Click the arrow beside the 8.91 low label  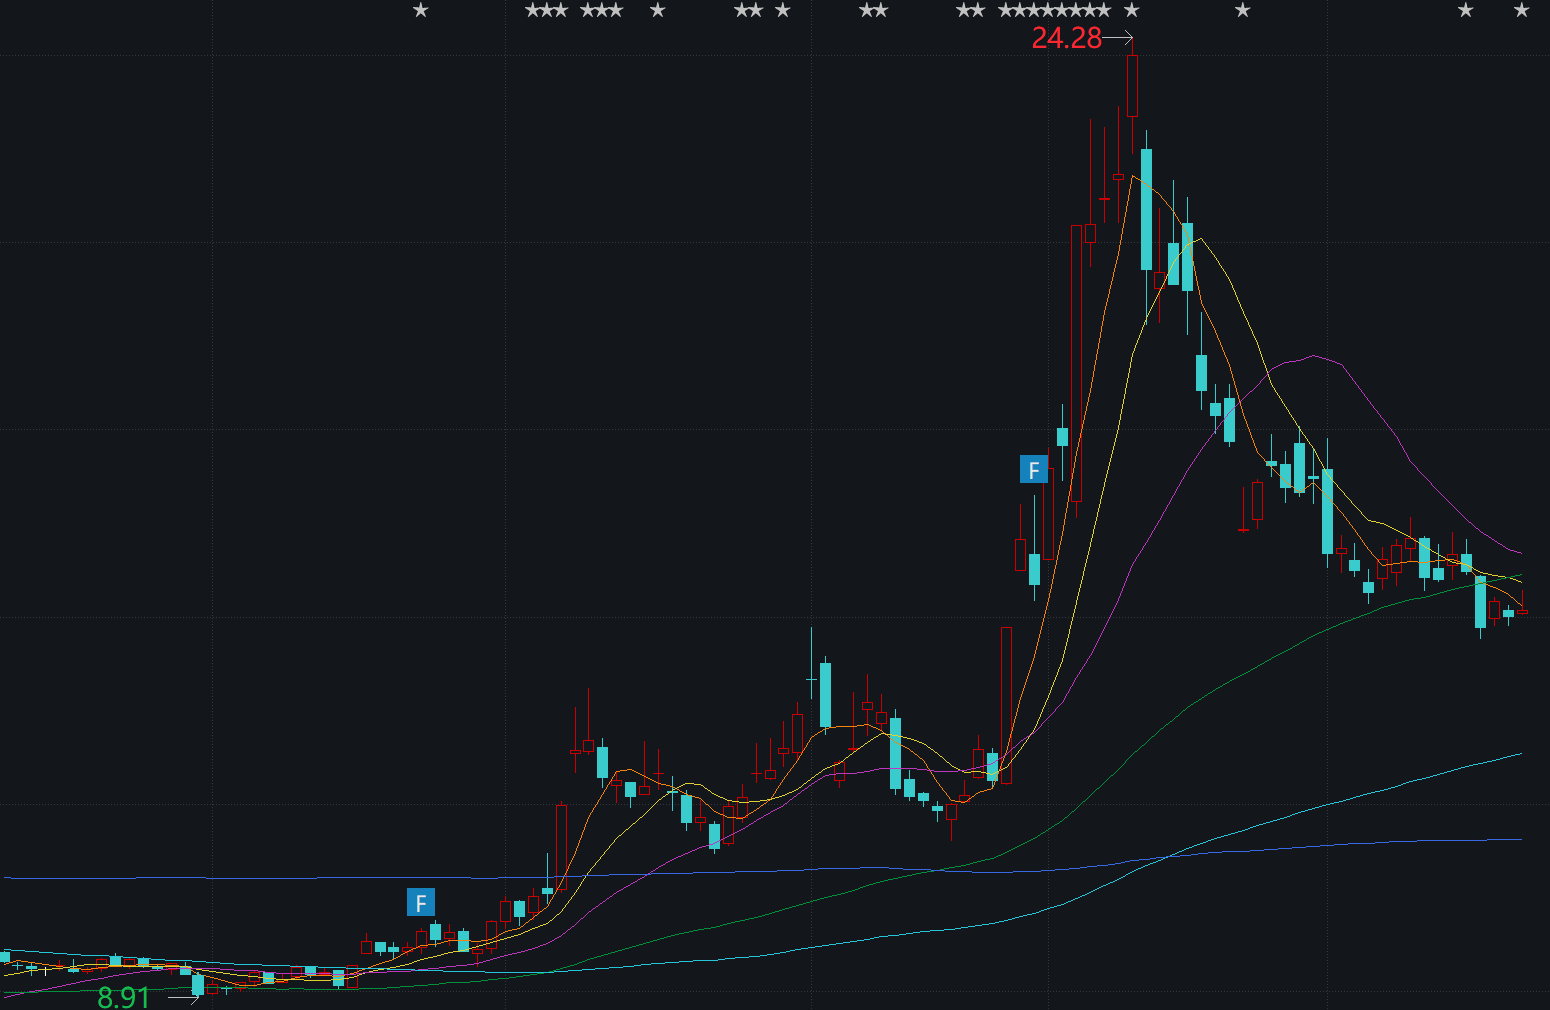[182, 997]
